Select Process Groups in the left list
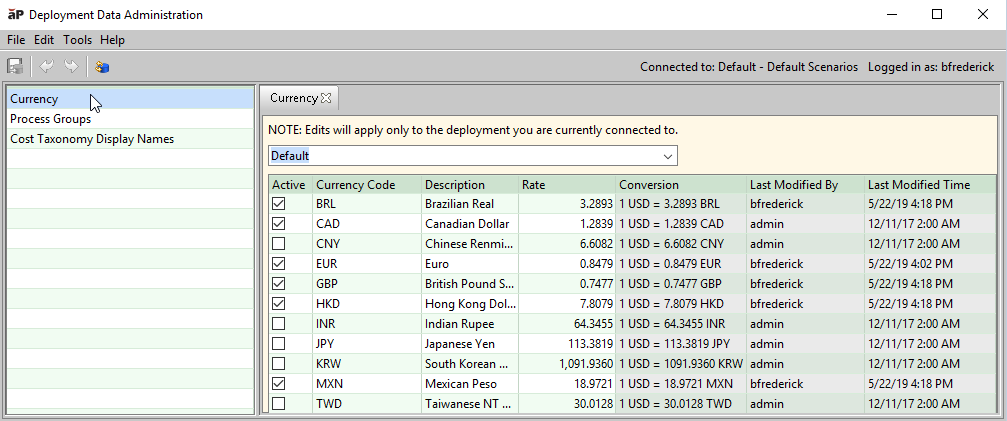Image resolution: width=1007 pixels, height=421 pixels. (51, 119)
